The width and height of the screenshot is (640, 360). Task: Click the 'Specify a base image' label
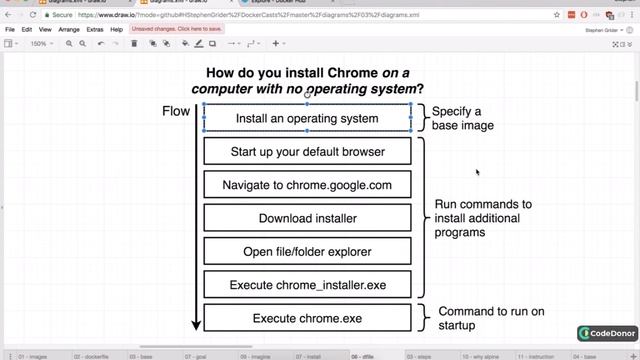click(x=462, y=118)
